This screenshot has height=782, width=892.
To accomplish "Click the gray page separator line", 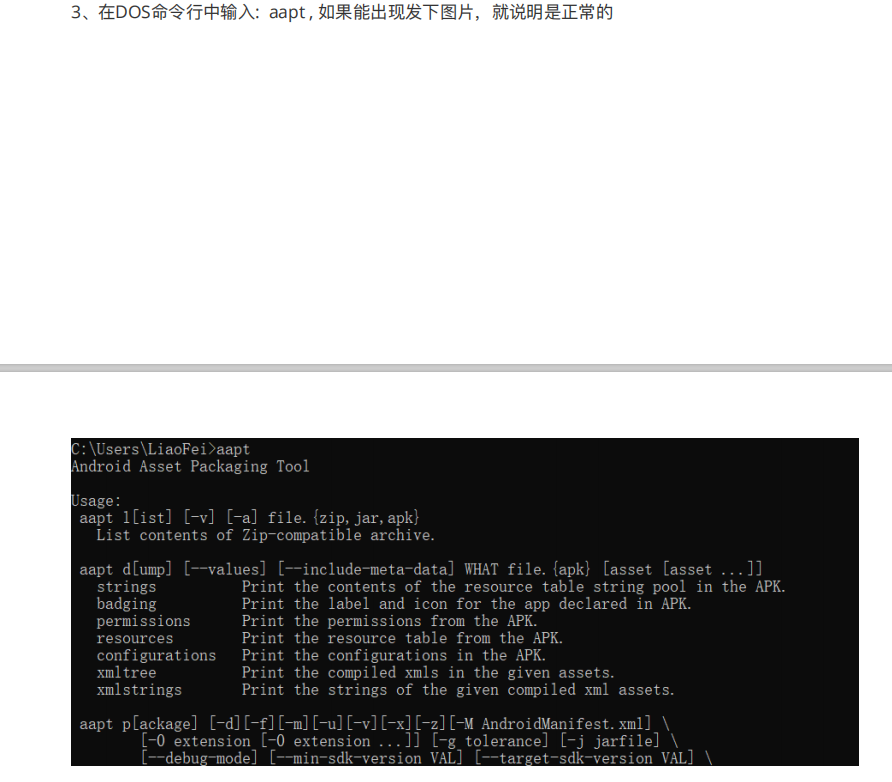I will click(x=446, y=368).
